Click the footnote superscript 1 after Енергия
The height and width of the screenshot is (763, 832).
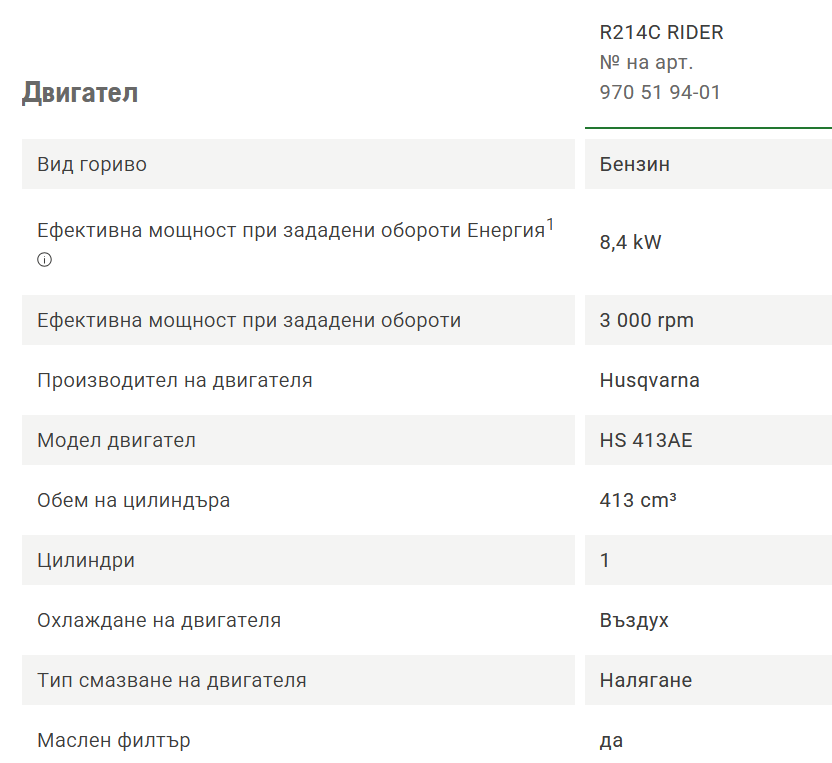[550, 224]
